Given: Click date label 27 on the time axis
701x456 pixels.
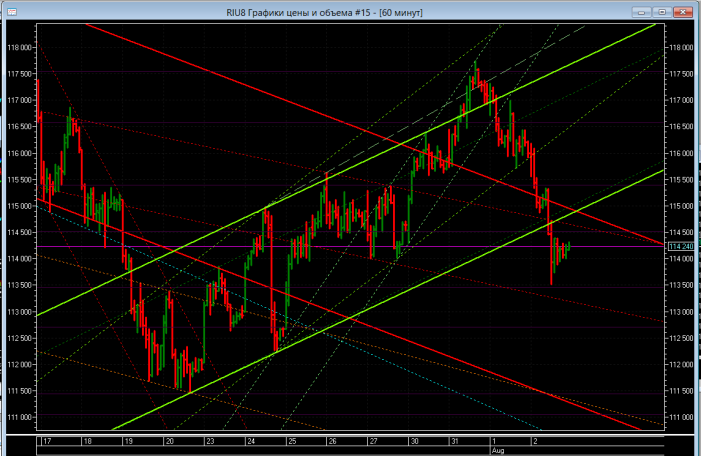Looking at the screenshot, I should tap(373, 441).
